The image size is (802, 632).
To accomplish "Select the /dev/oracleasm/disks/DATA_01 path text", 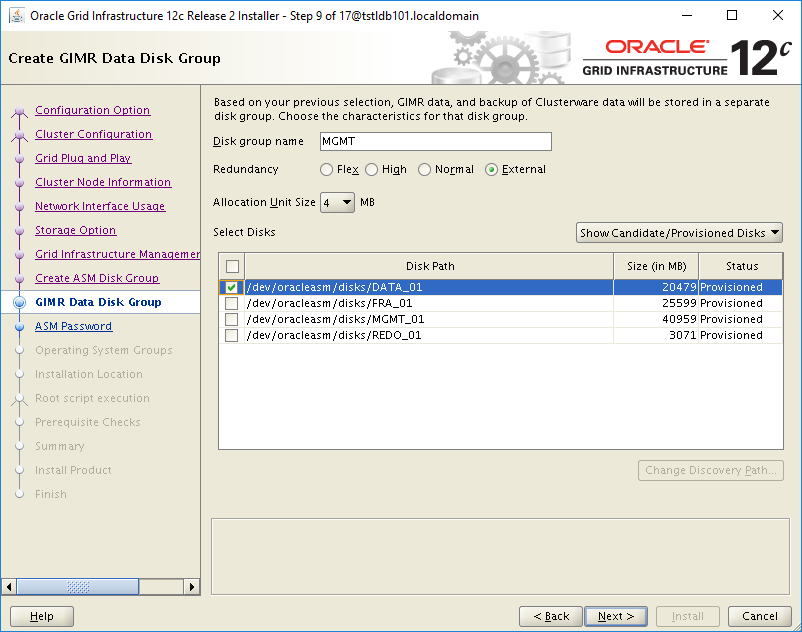I will click(x=335, y=287).
